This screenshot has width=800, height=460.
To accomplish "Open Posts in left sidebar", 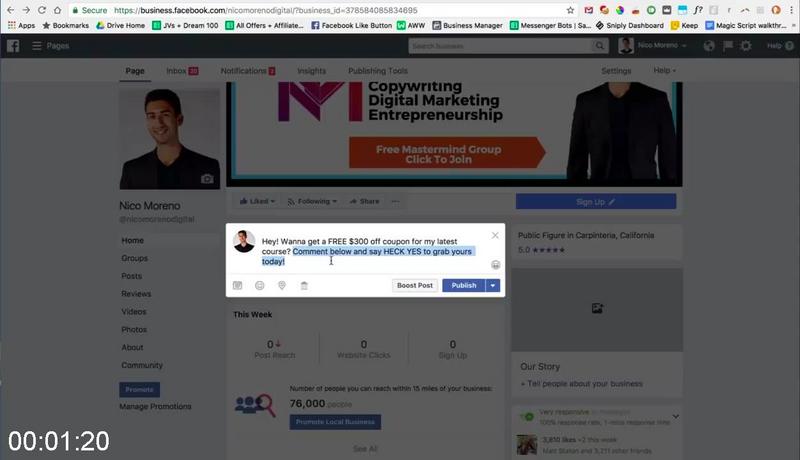I will pyautogui.click(x=132, y=276).
